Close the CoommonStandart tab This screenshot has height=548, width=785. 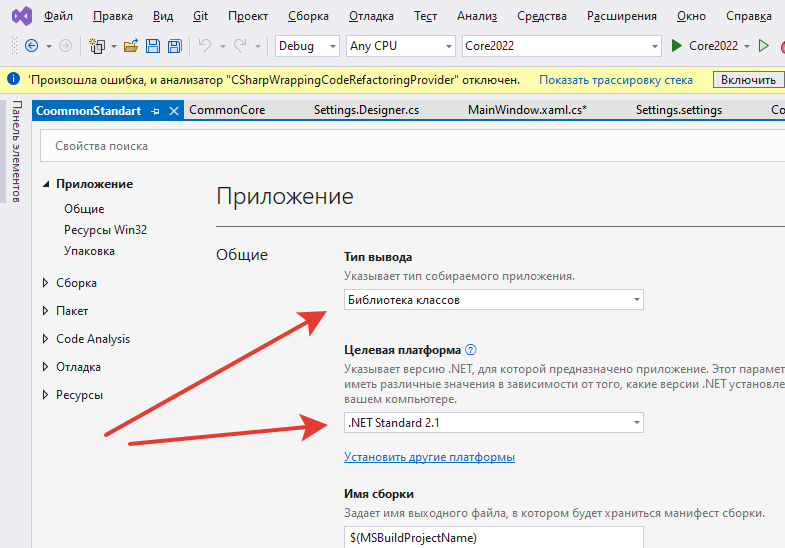tap(174, 111)
